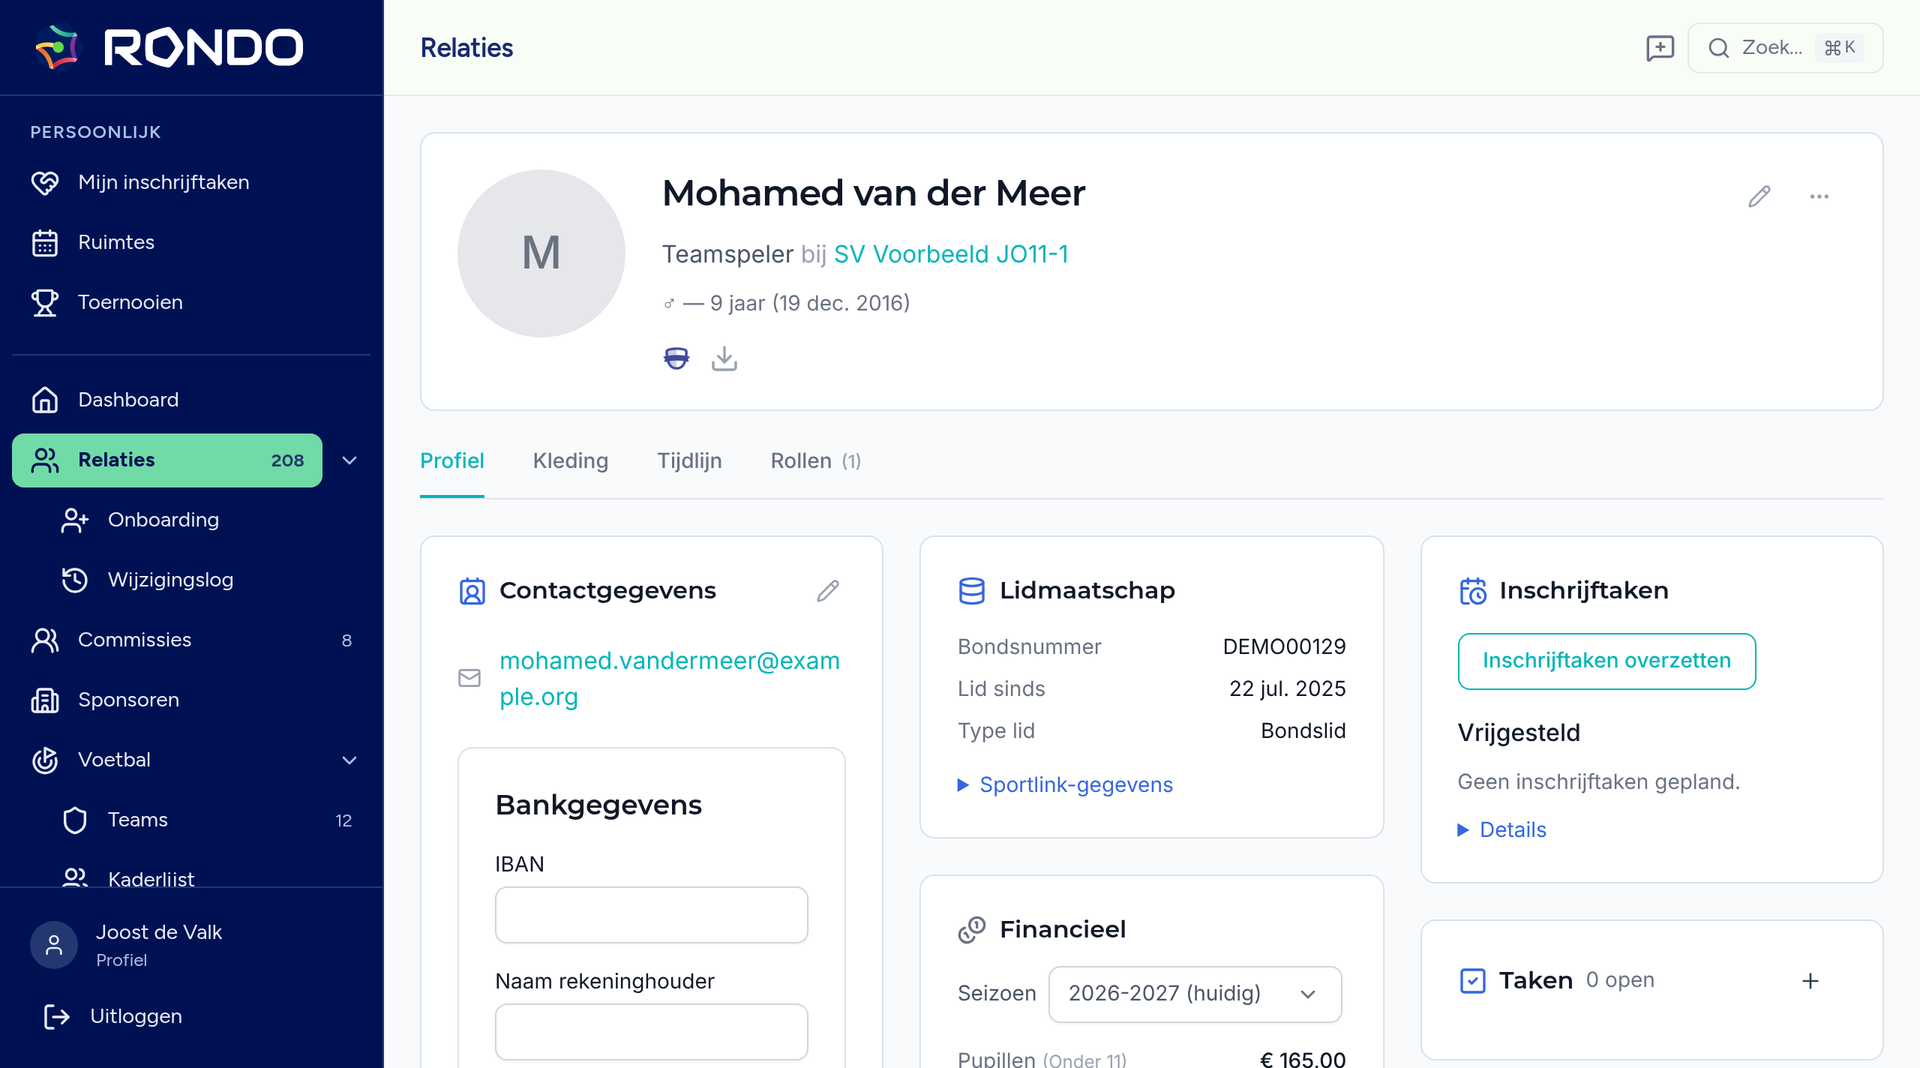
Task: Add a task with the plus icon
Action: click(x=1810, y=981)
